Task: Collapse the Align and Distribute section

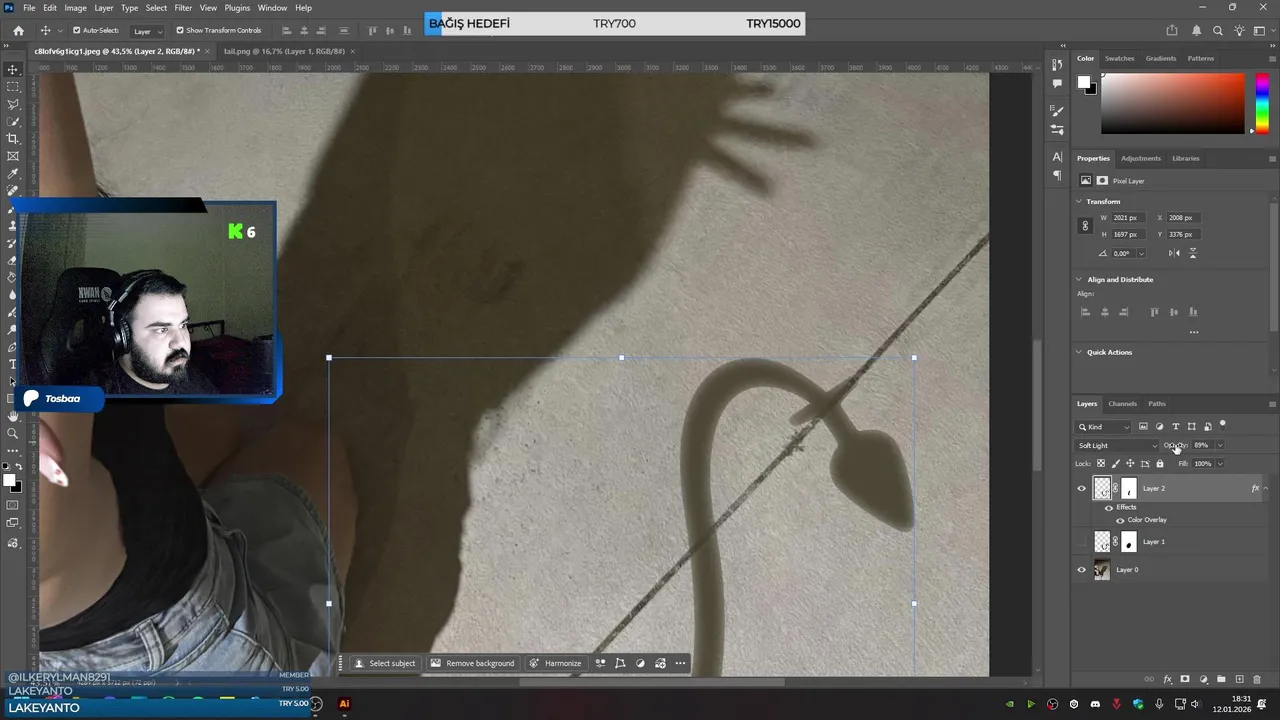Action: 1079,279
